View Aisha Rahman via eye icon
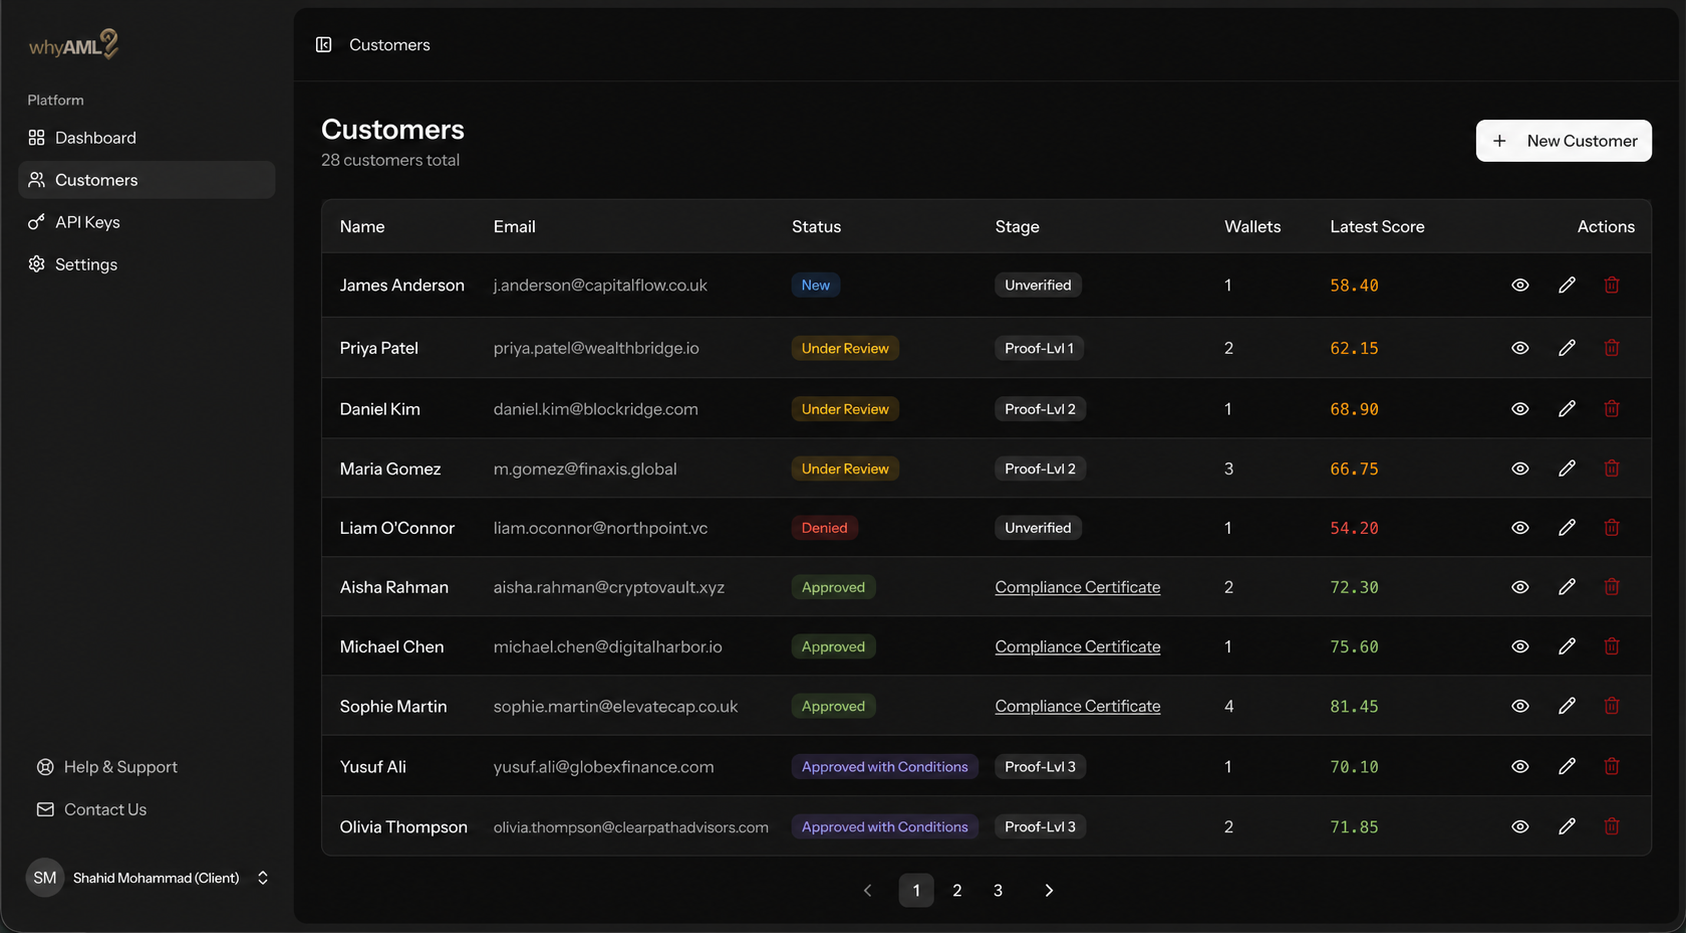This screenshot has width=1686, height=933. tap(1520, 587)
